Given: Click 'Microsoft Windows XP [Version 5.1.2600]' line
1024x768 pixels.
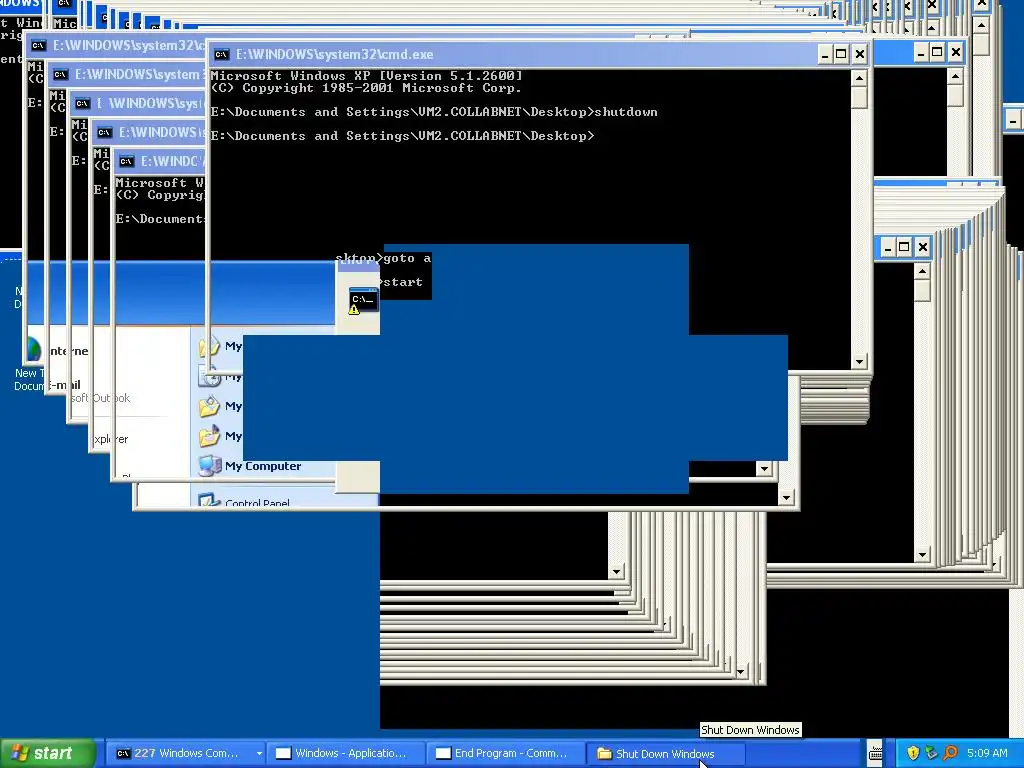Looking at the screenshot, I should (366, 76).
